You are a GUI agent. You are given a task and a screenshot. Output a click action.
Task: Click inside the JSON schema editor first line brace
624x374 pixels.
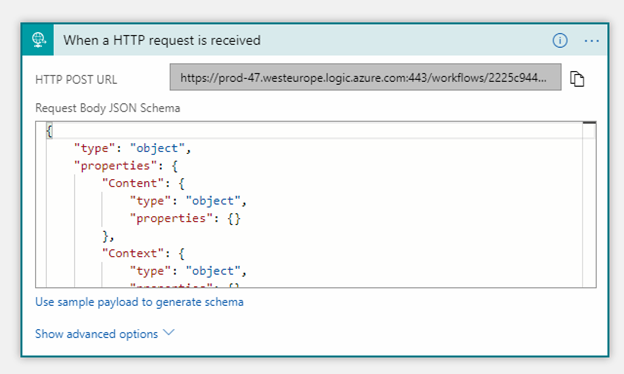(x=49, y=131)
